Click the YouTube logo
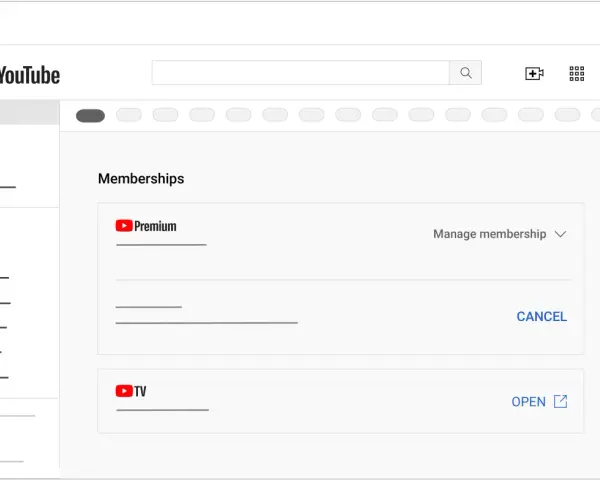 tap(30, 75)
